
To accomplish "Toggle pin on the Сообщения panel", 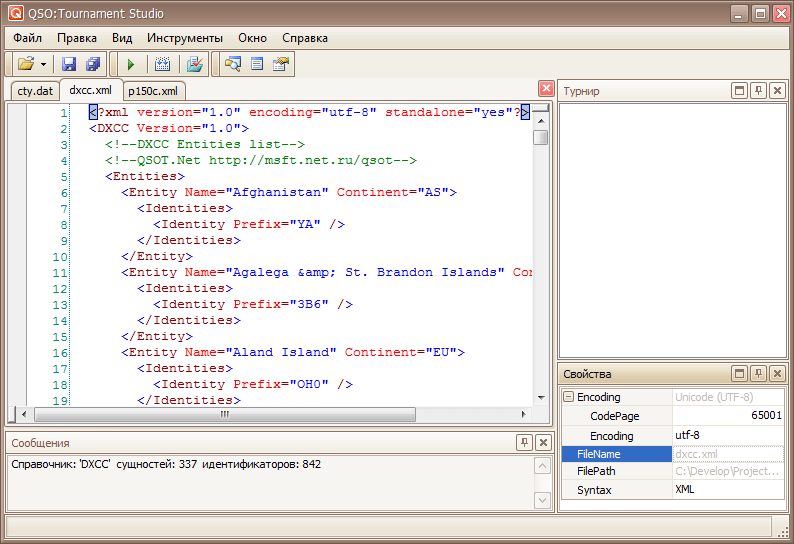I will click(x=525, y=442).
